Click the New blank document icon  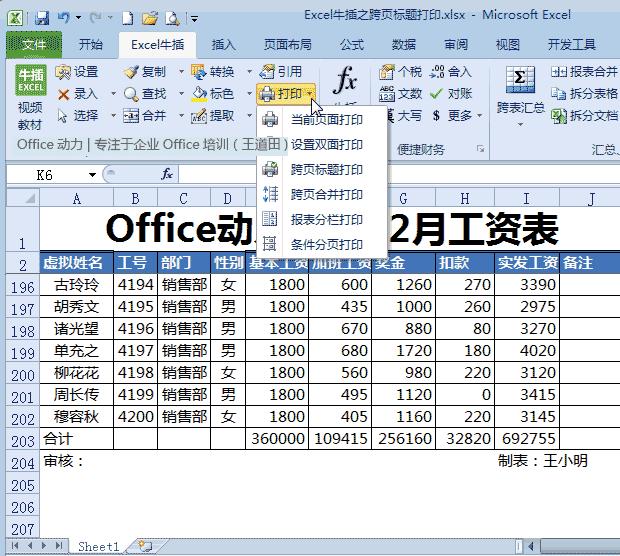(x=127, y=18)
